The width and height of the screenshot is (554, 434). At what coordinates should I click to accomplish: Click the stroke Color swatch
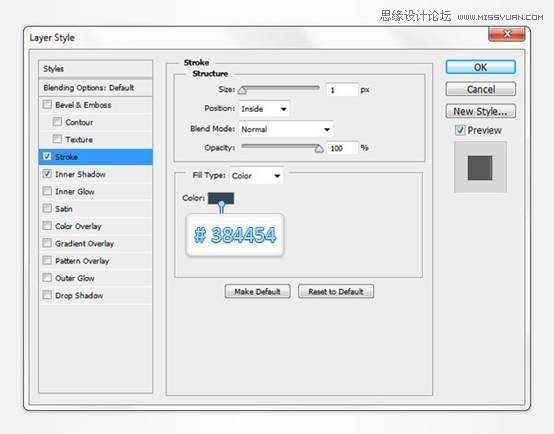pyautogui.click(x=221, y=198)
